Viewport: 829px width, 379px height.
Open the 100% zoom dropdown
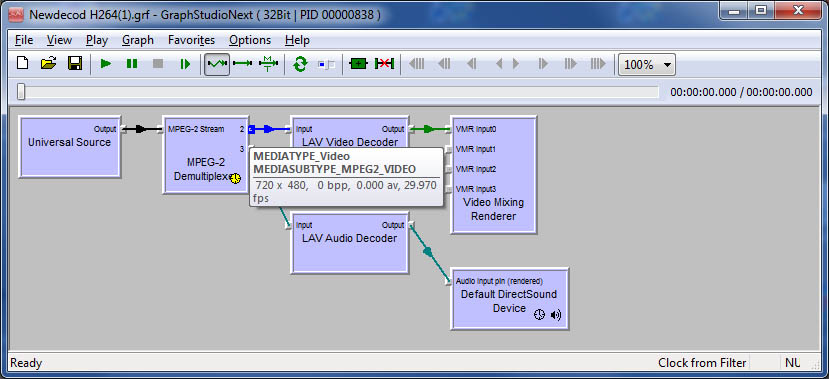[x=647, y=64]
